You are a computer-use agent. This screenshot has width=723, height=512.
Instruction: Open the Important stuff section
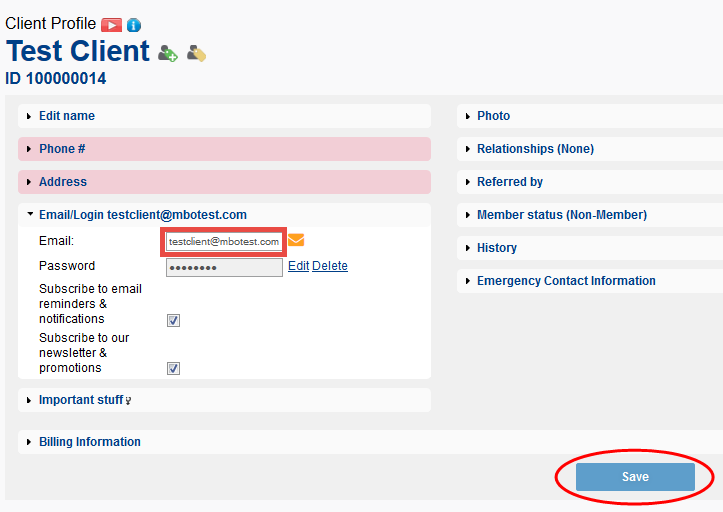pyautogui.click(x=84, y=400)
